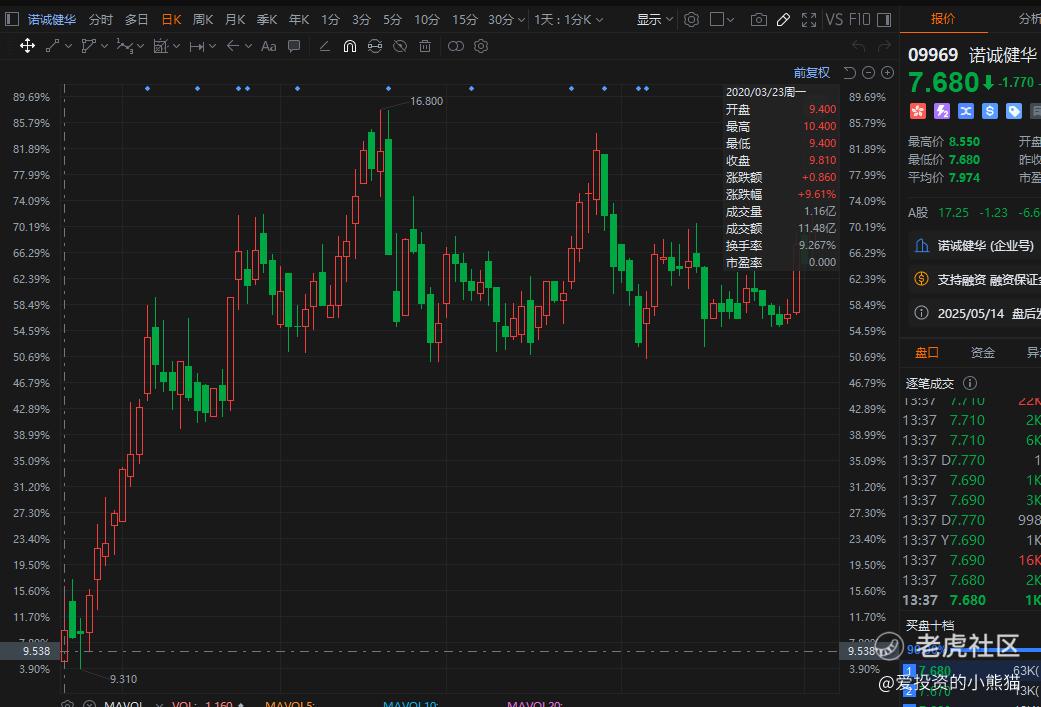The image size is (1041, 707).
Task: Zoom in chart with plus icon
Action: pyautogui.click(x=887, y=72)
